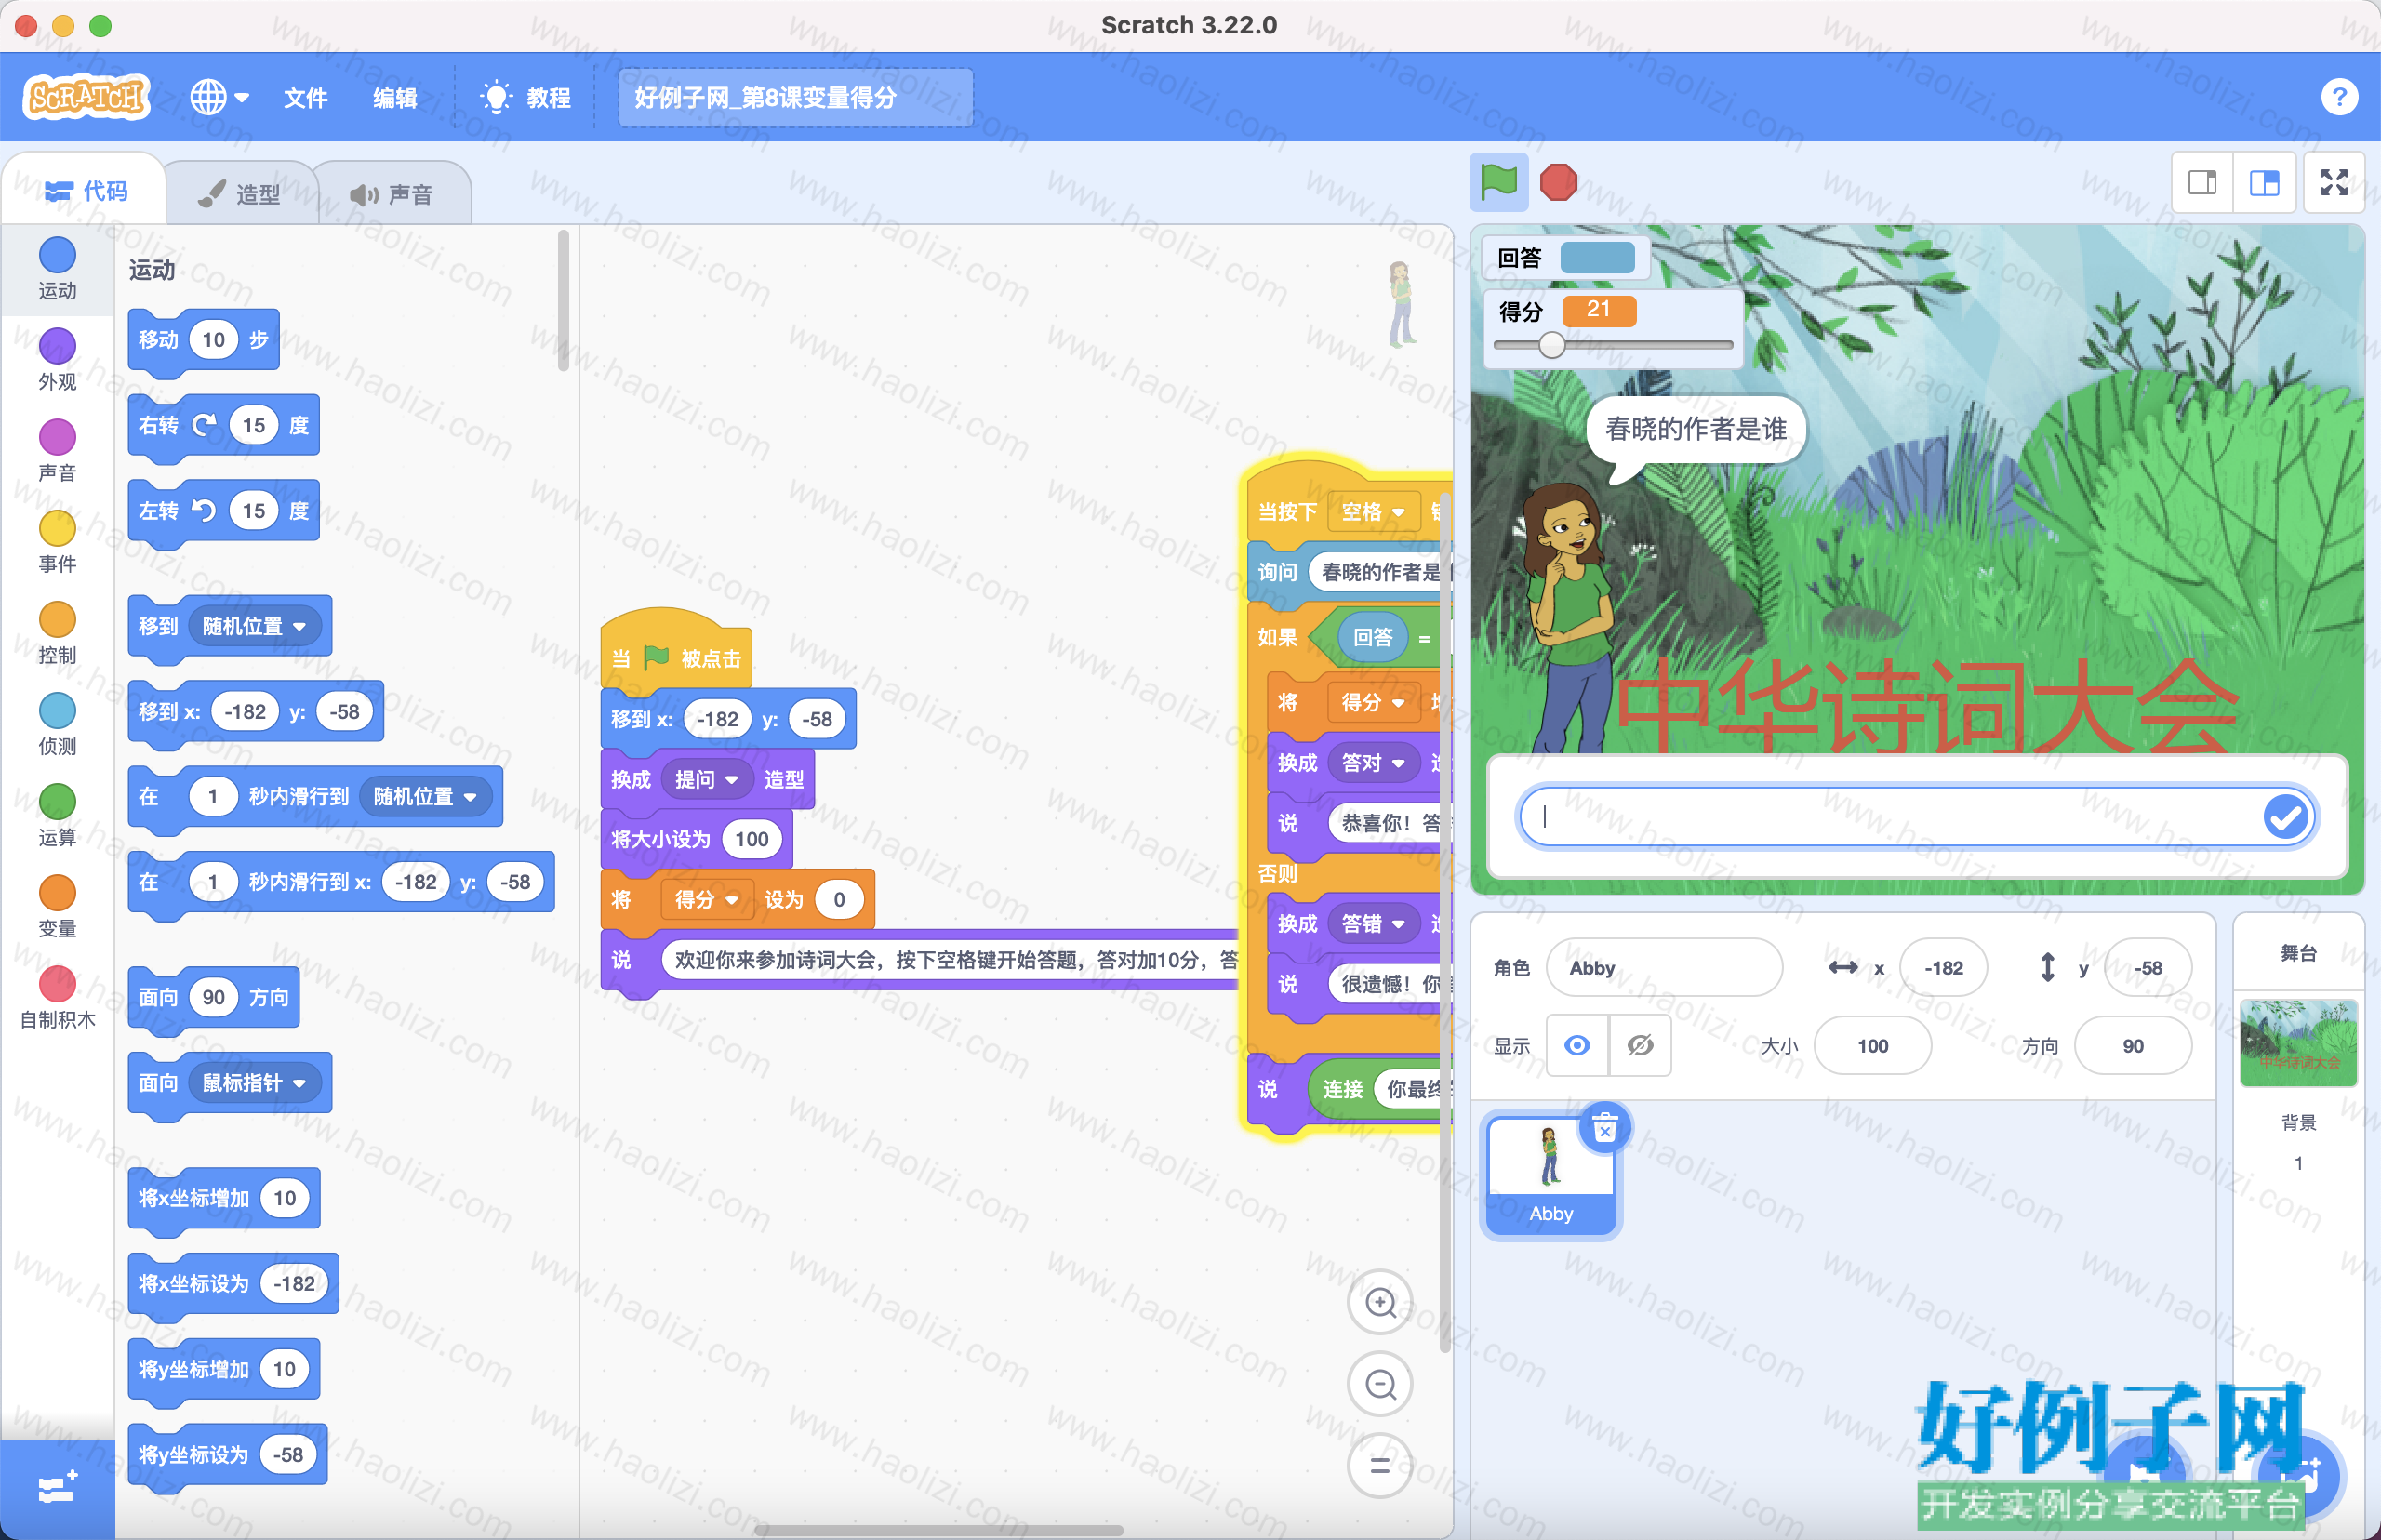
Task: Click the block palette vertical scrollbar
Action: click(563, 300)
